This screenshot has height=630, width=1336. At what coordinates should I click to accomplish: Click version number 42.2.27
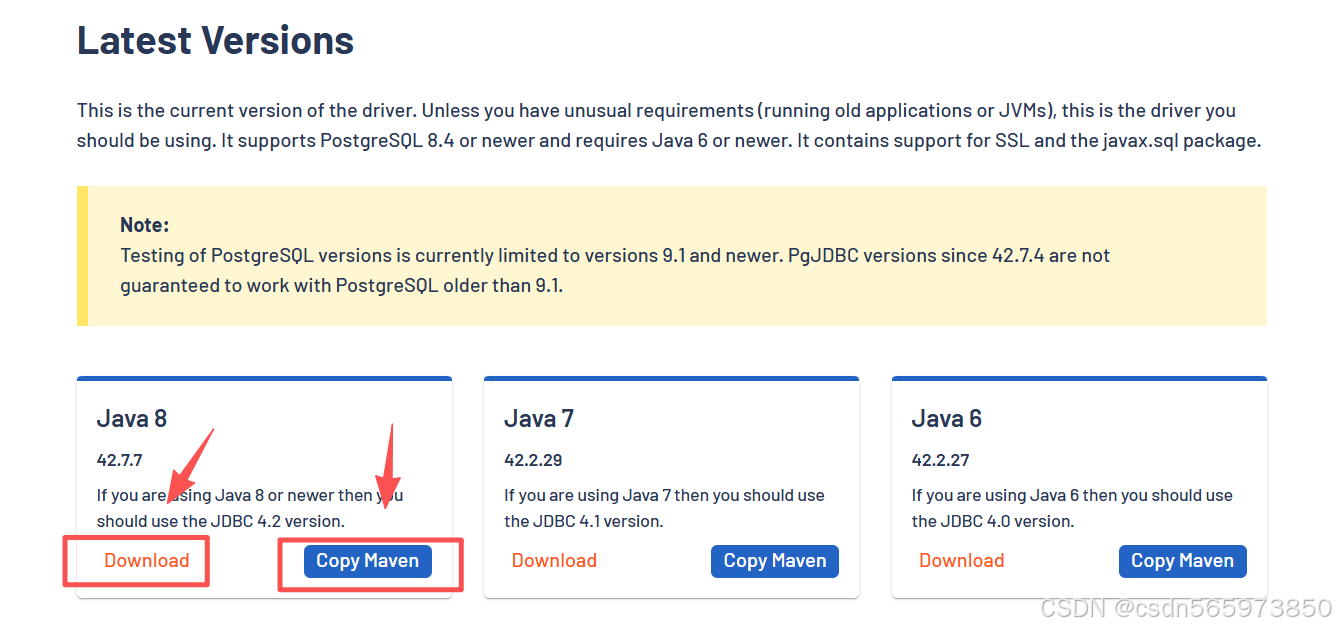click(941, 460)
